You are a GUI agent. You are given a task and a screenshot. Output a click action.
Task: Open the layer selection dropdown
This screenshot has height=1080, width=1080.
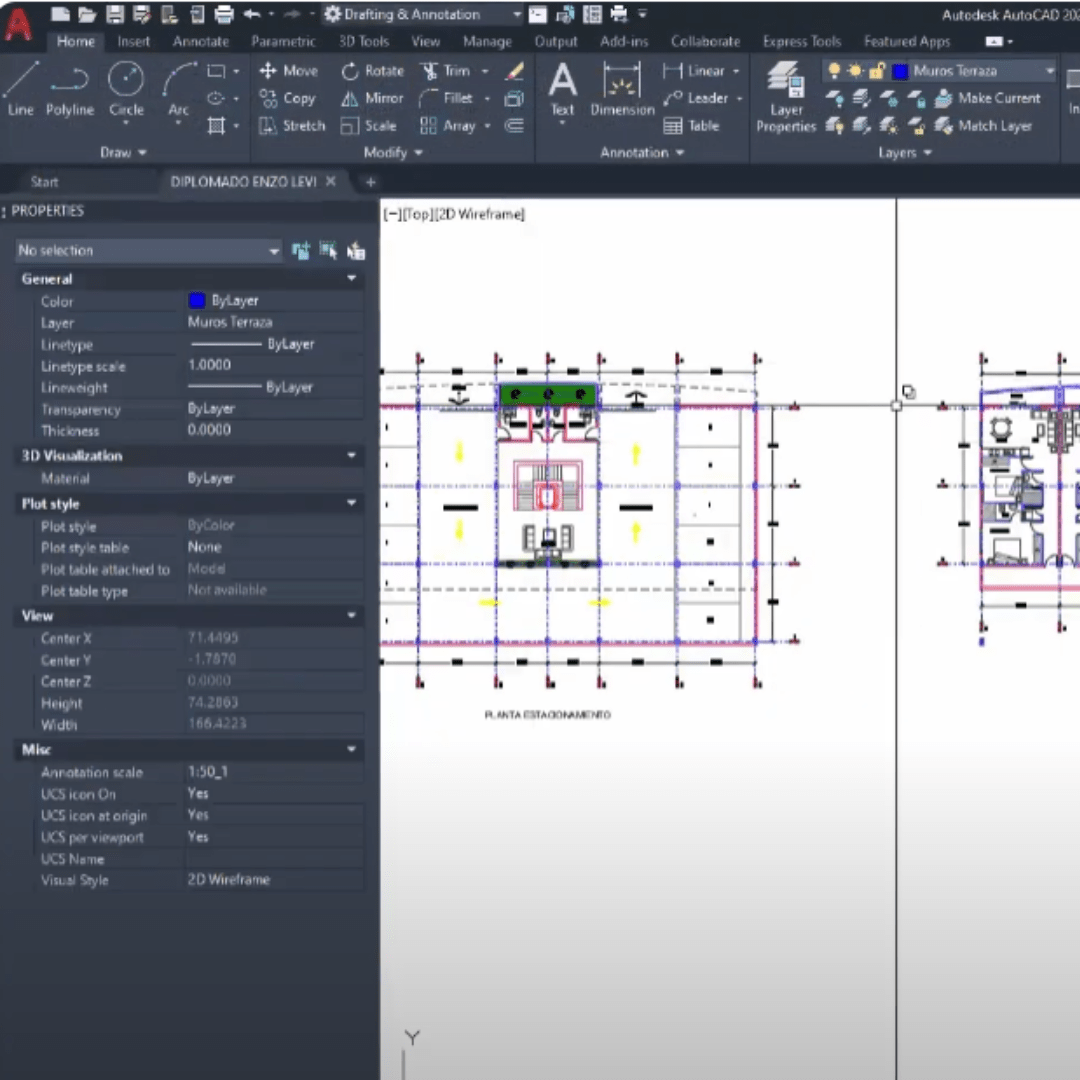tap(1050, 71)
